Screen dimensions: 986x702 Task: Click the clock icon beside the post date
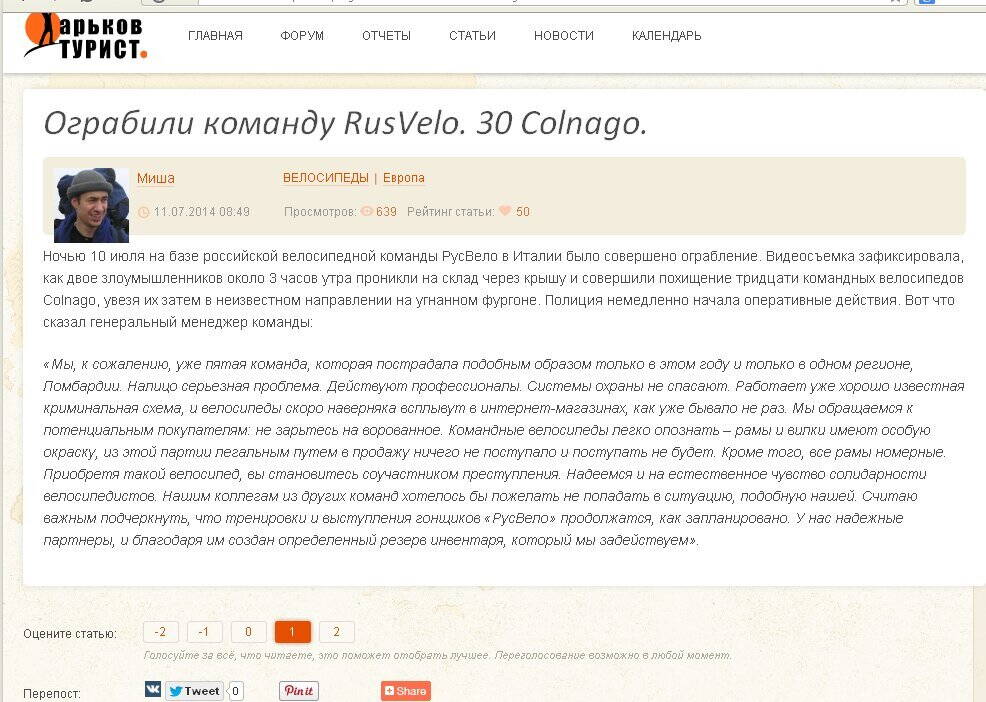coord(143,212)
